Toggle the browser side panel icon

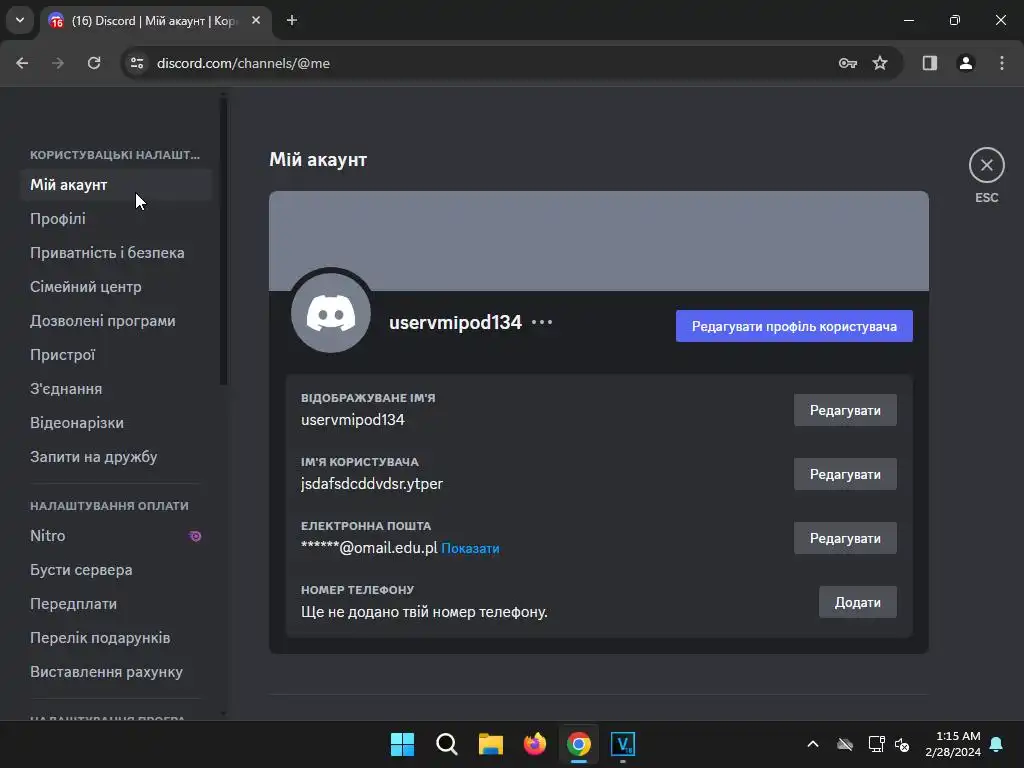(930, 63)
